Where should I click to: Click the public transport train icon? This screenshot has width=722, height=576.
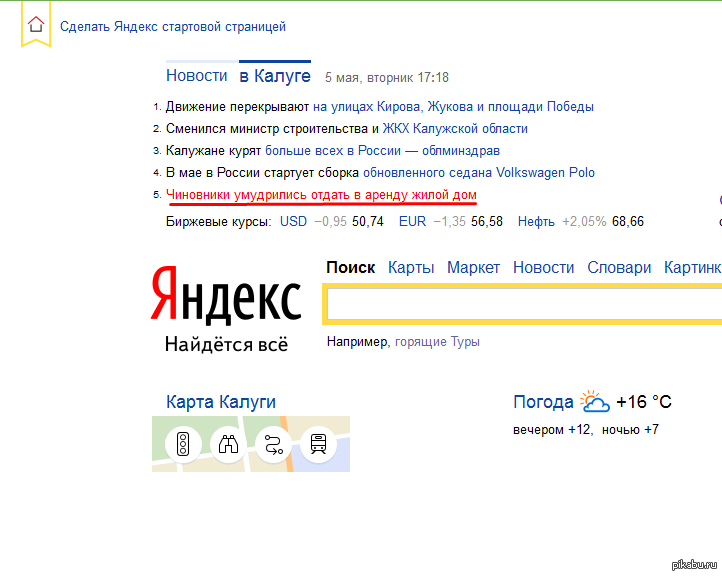(318, 444)
